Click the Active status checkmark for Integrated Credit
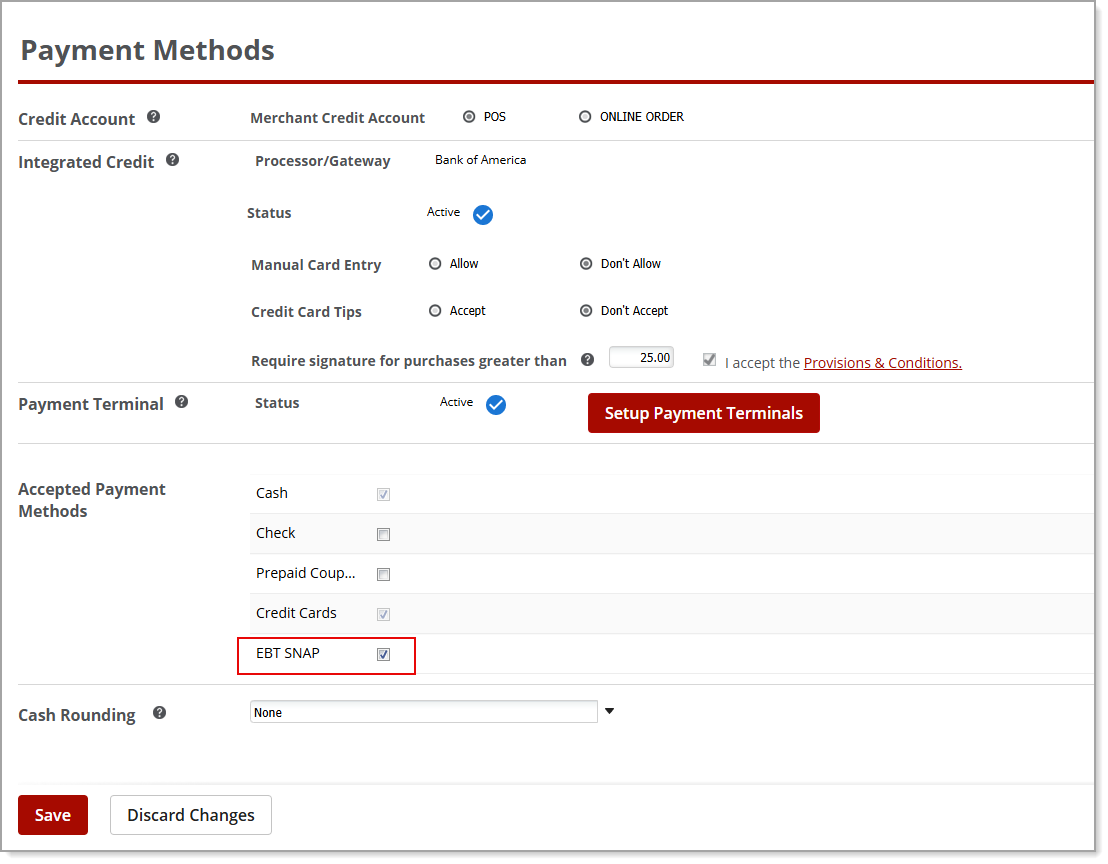This screenshot has height=864, width=1108. (483, 214)
